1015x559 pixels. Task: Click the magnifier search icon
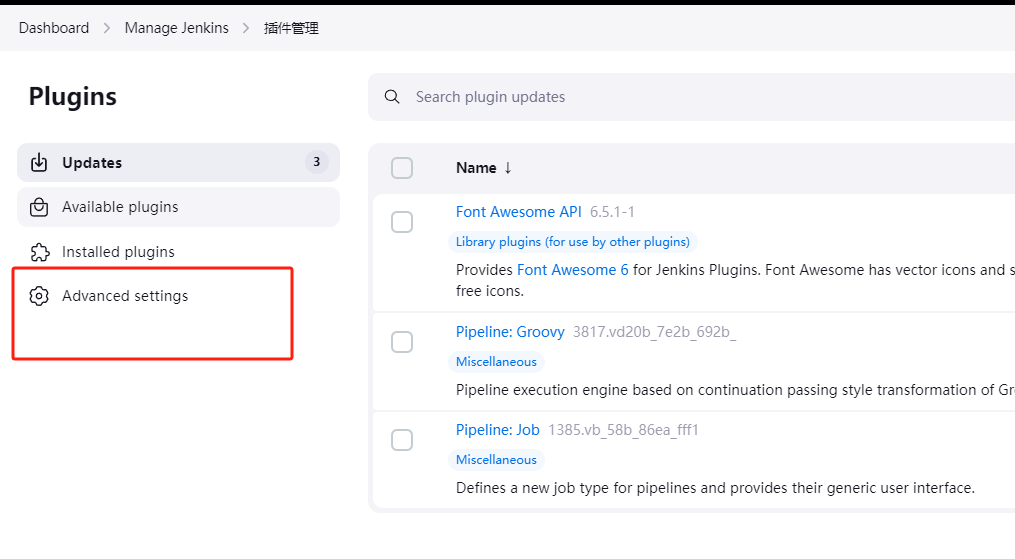pos(392,97)
